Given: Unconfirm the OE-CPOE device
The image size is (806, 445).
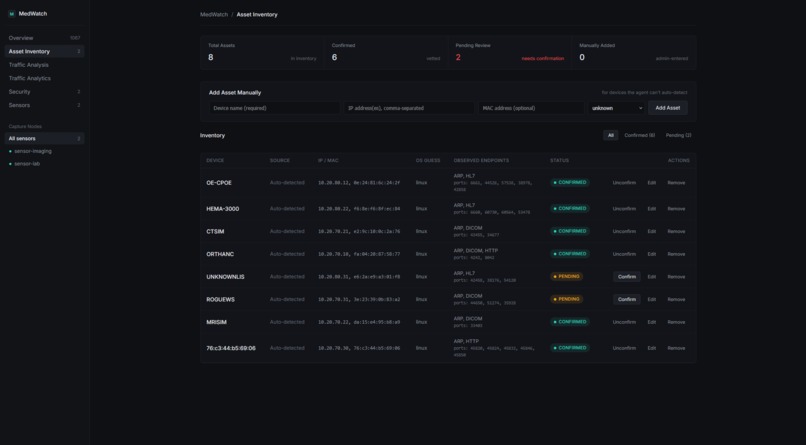Looking at the screenshot, I should [624, 182].
